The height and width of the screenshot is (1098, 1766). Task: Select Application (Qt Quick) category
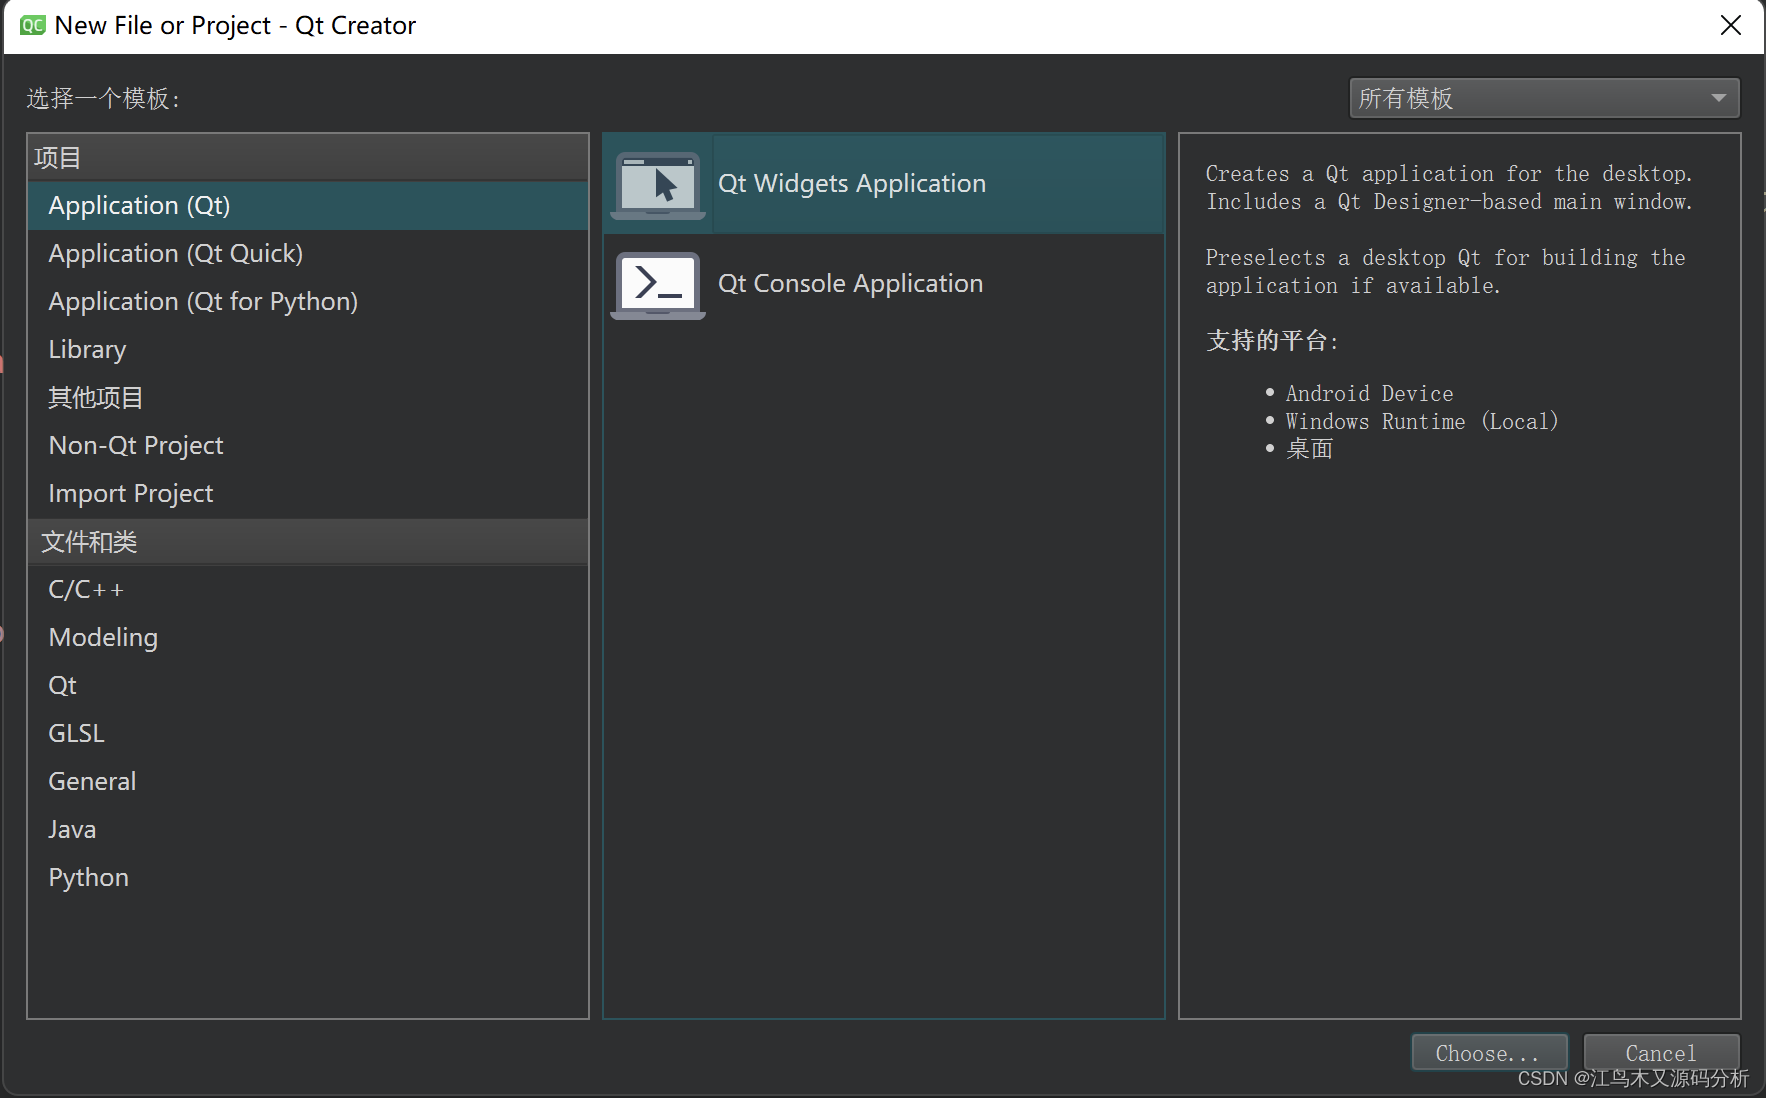click(x=308, y=254)
